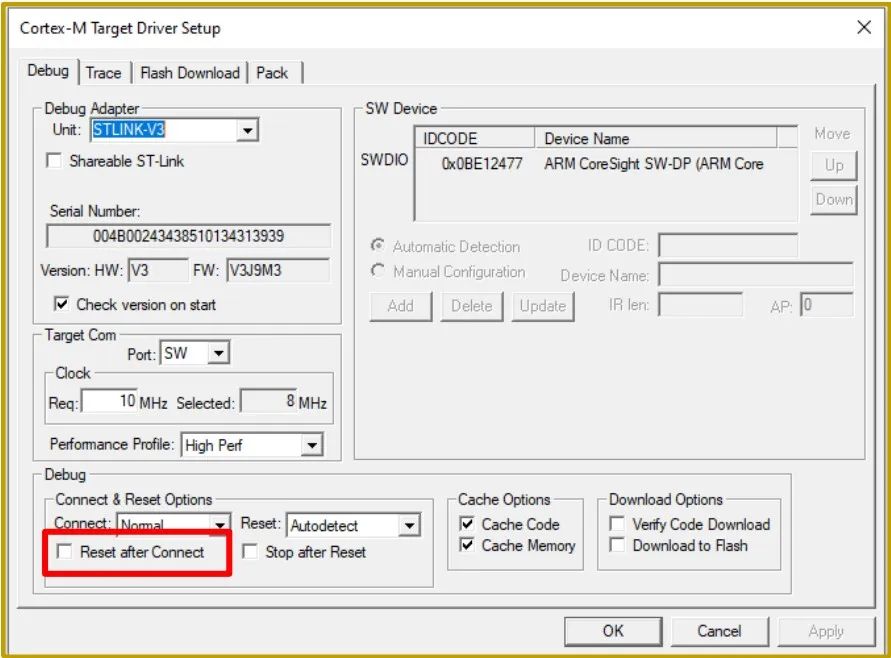This screenshot has height=658, width=891.
Task: Close the Cortex-M Target Driver Setup dialog
Action: [x=863, y=28]
